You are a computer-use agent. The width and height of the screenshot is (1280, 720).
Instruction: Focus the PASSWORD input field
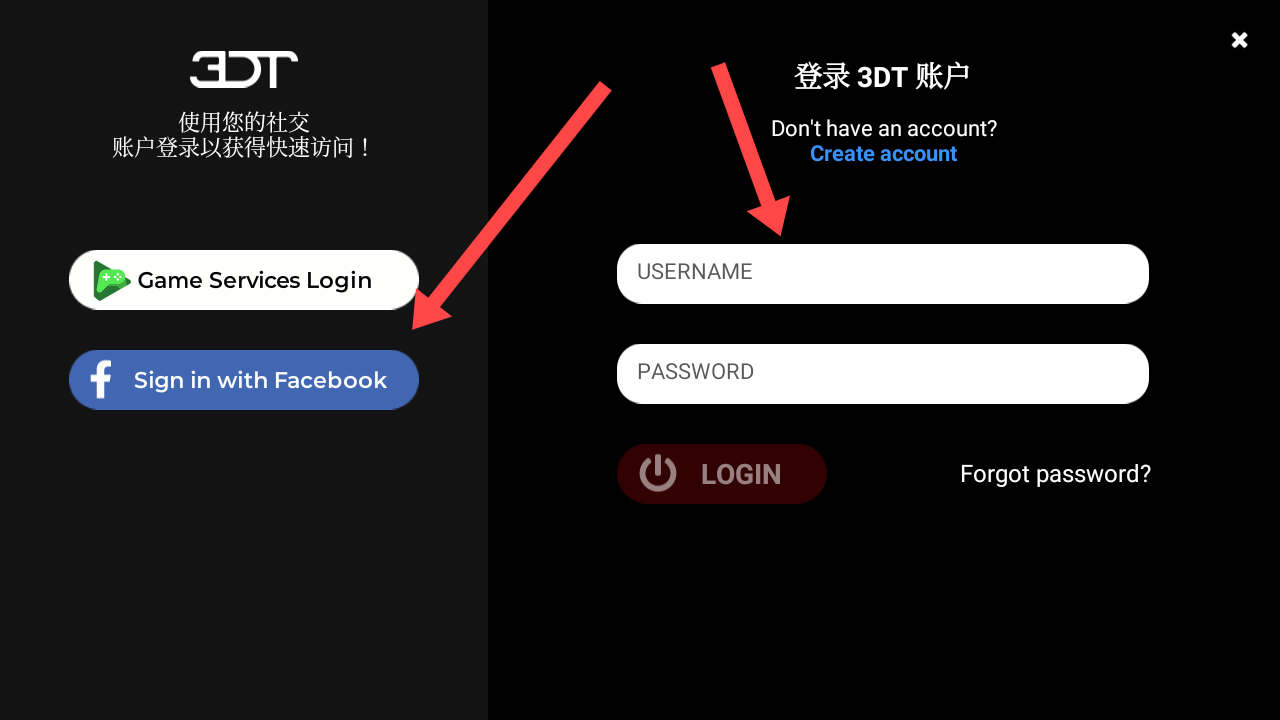(883, 374)
